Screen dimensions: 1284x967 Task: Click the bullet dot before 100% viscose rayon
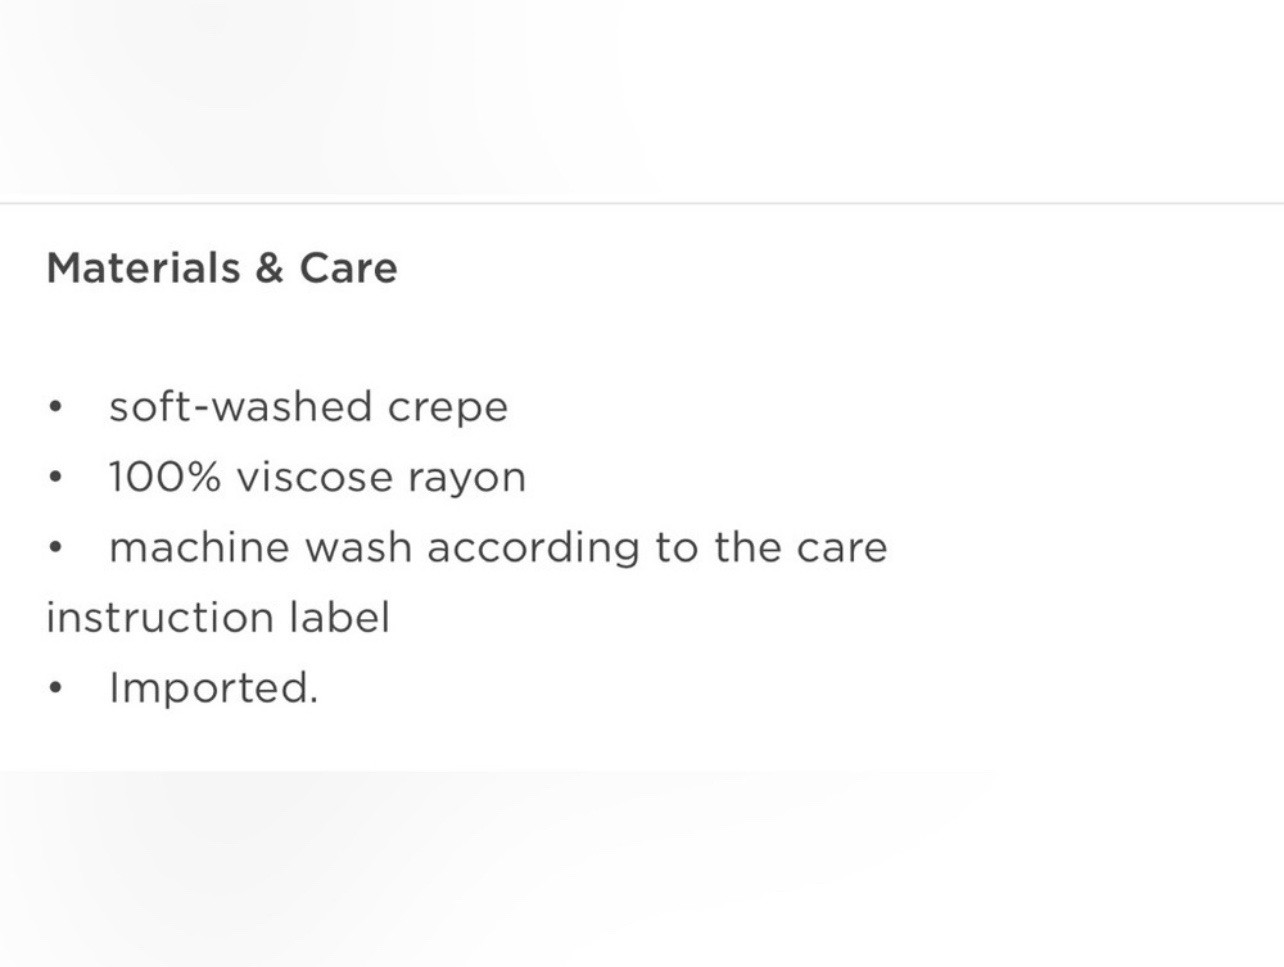tap(56, 478)
